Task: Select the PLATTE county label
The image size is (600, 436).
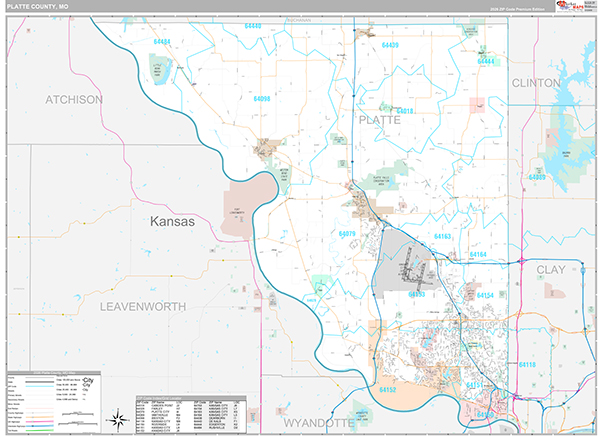Action: point(380,120)
